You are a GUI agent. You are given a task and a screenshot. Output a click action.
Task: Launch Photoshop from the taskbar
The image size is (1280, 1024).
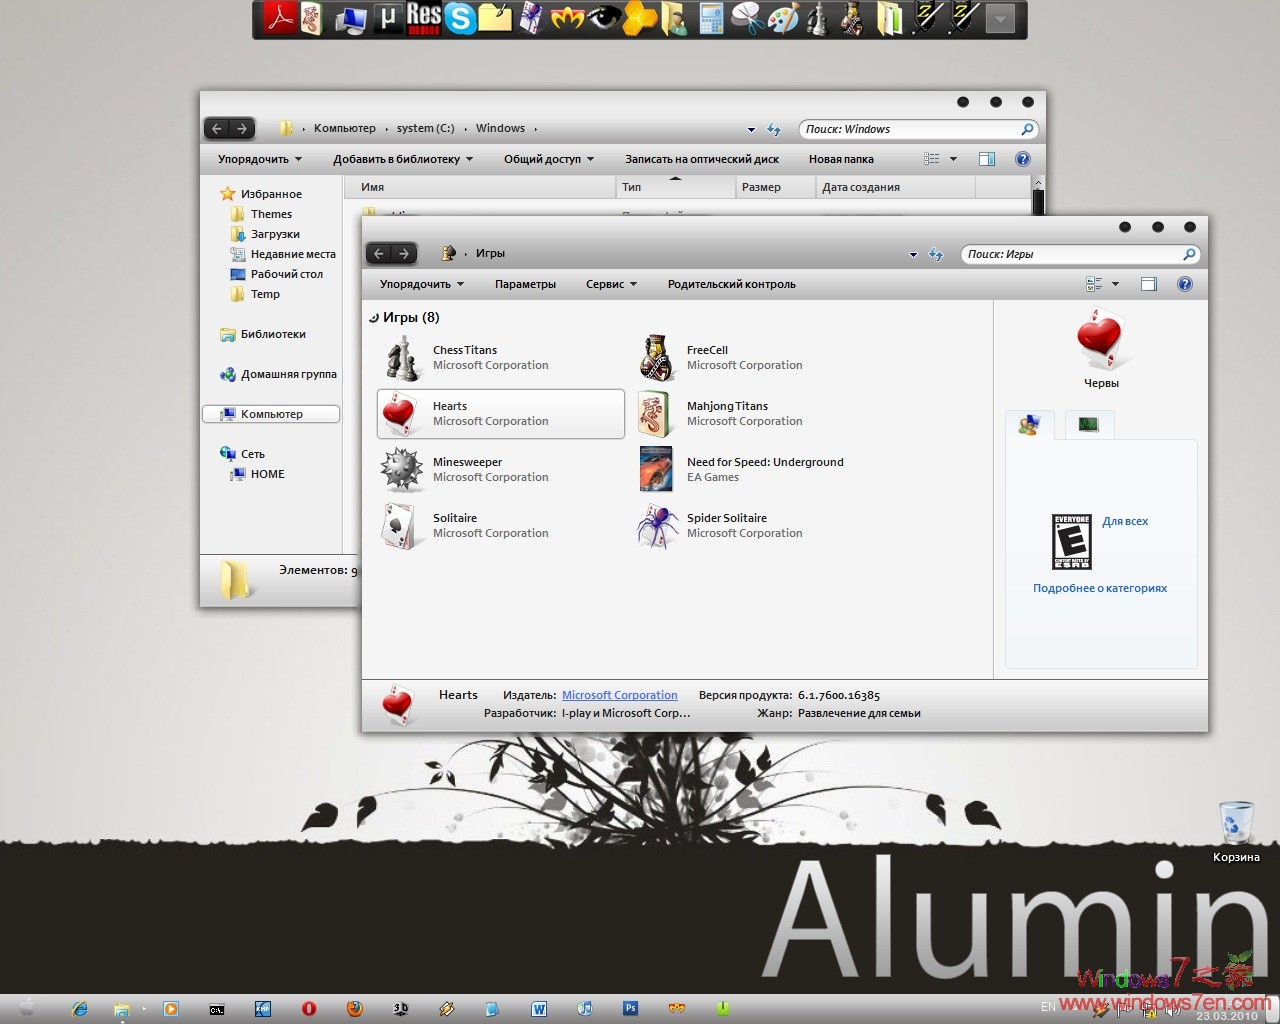631,1008
